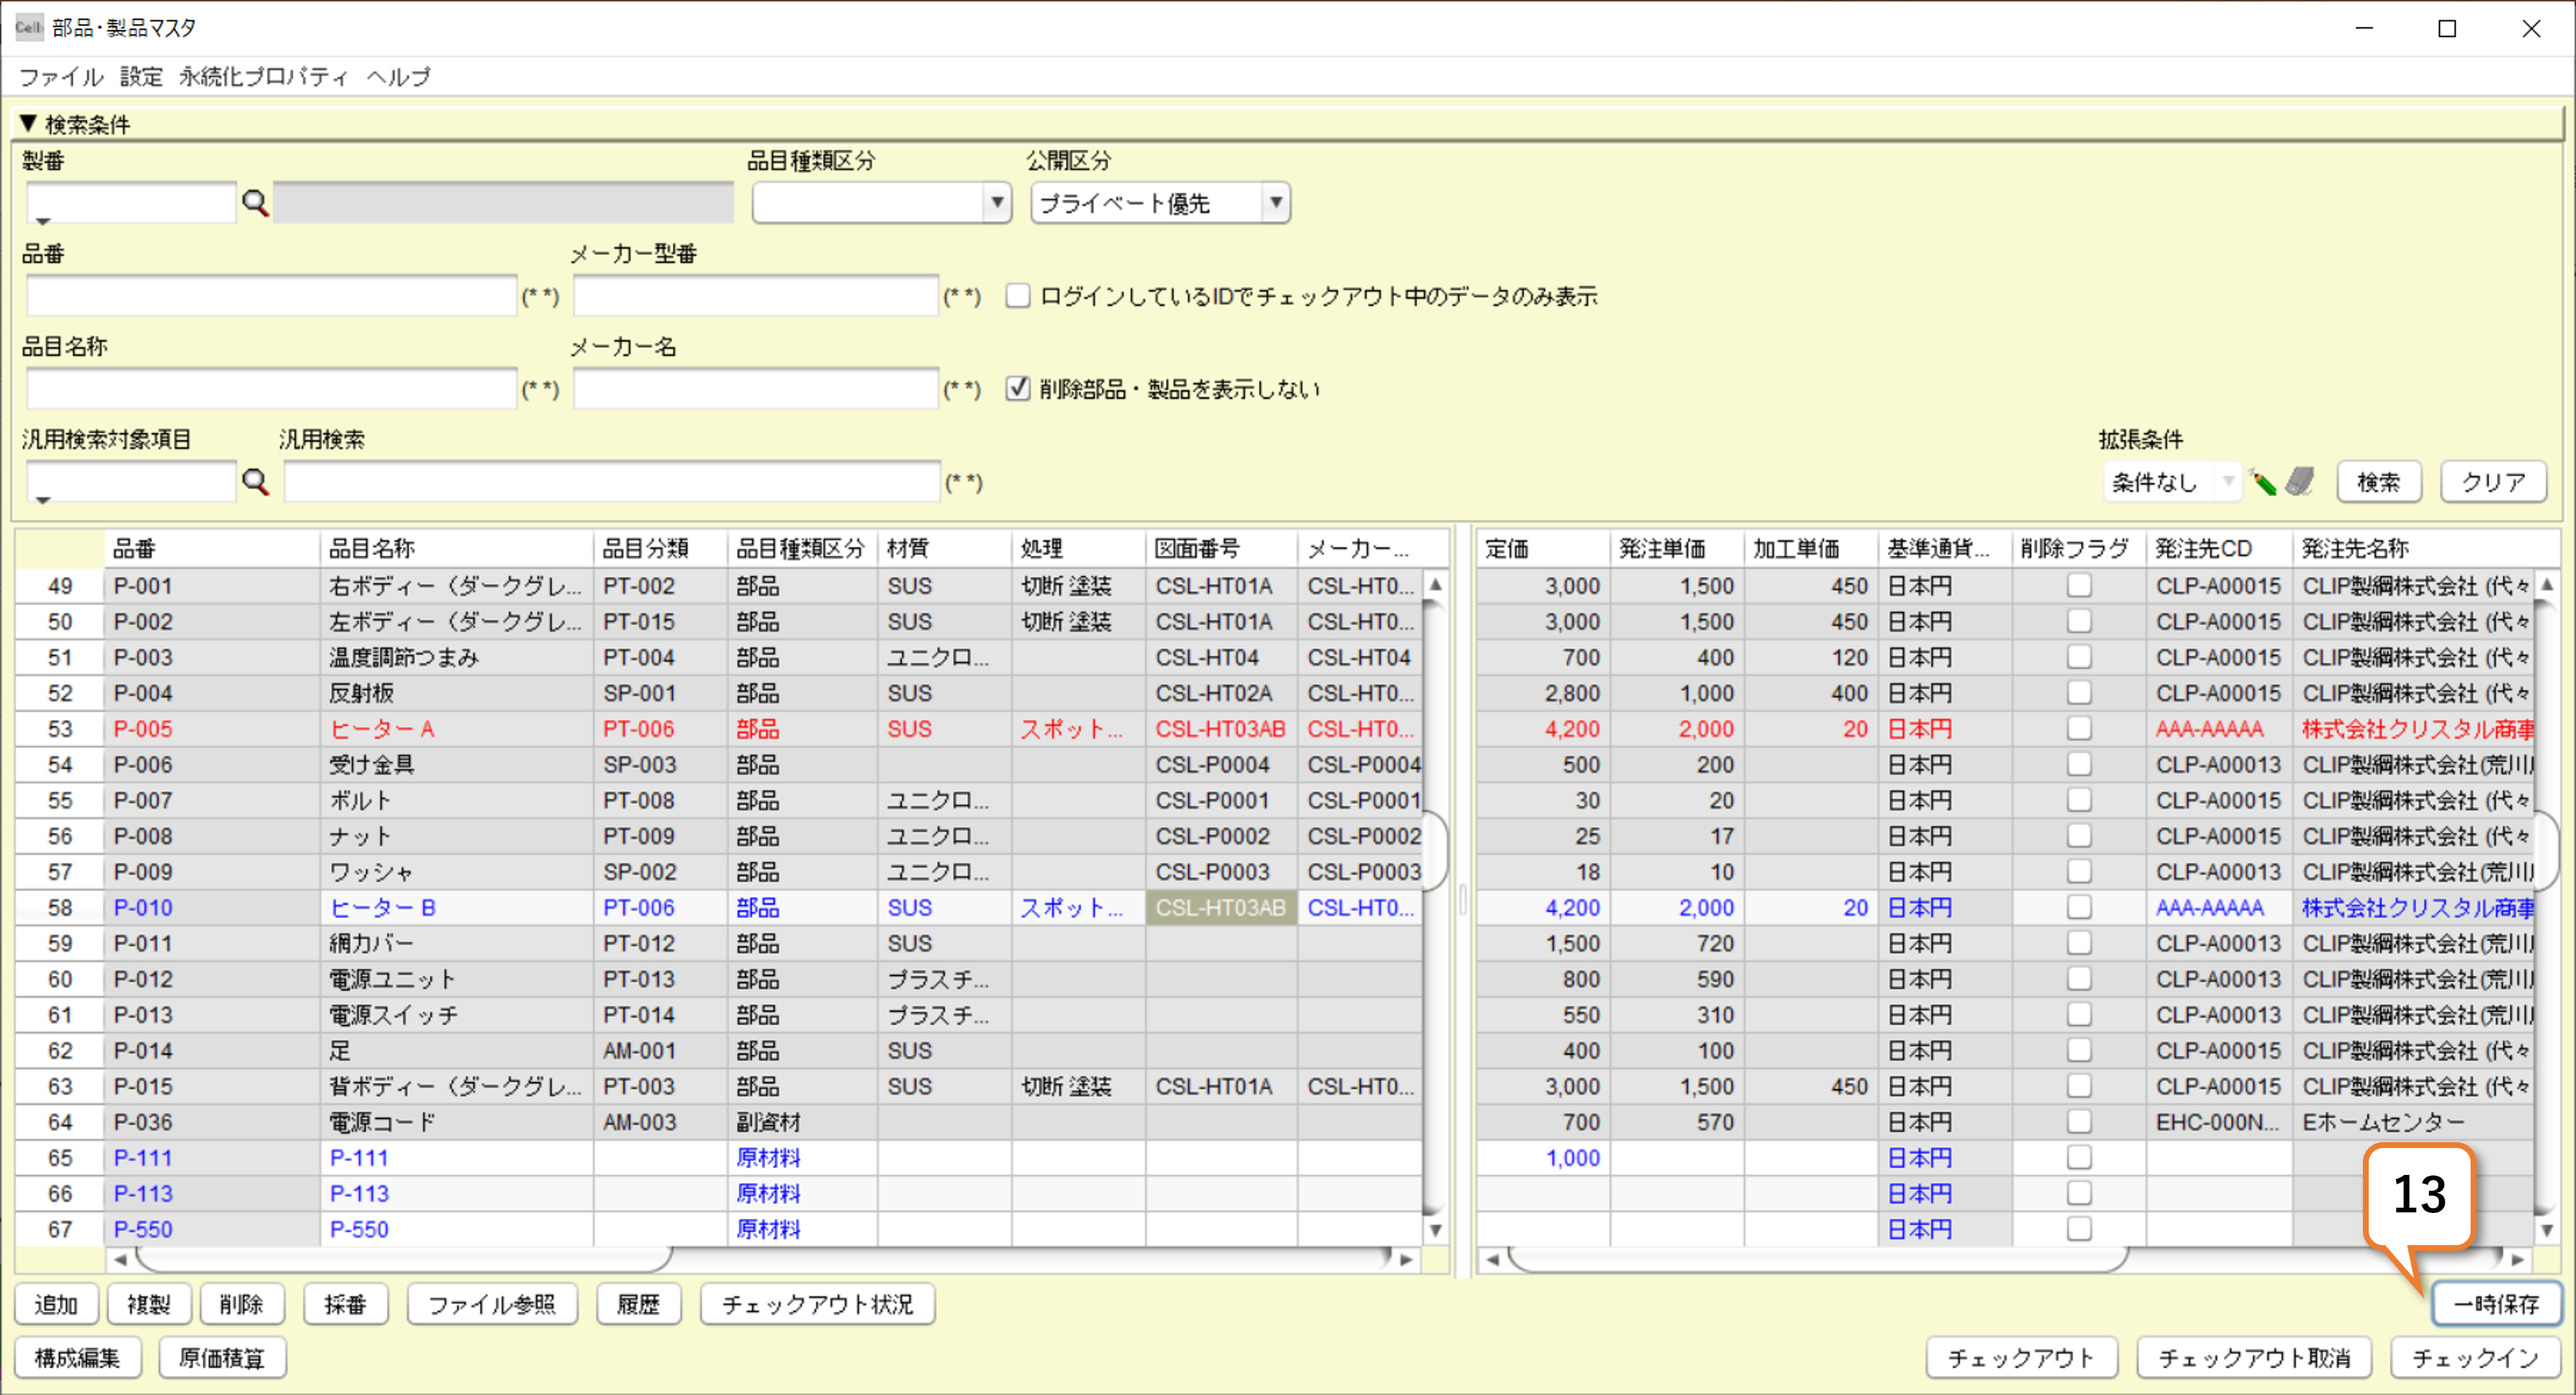Click the 図面番号 column header
Screen dimensions: 2576x1395
1221,548
